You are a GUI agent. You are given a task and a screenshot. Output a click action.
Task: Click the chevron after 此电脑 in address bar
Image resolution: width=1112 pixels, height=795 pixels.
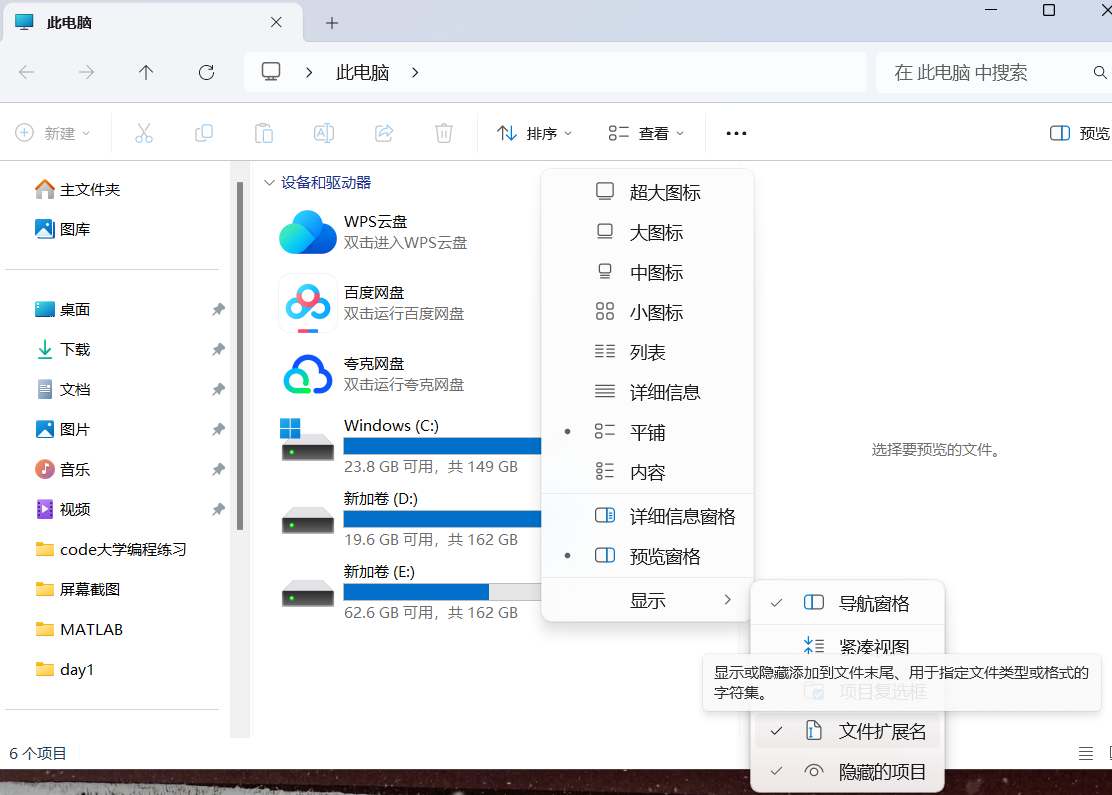pos(415,72)
